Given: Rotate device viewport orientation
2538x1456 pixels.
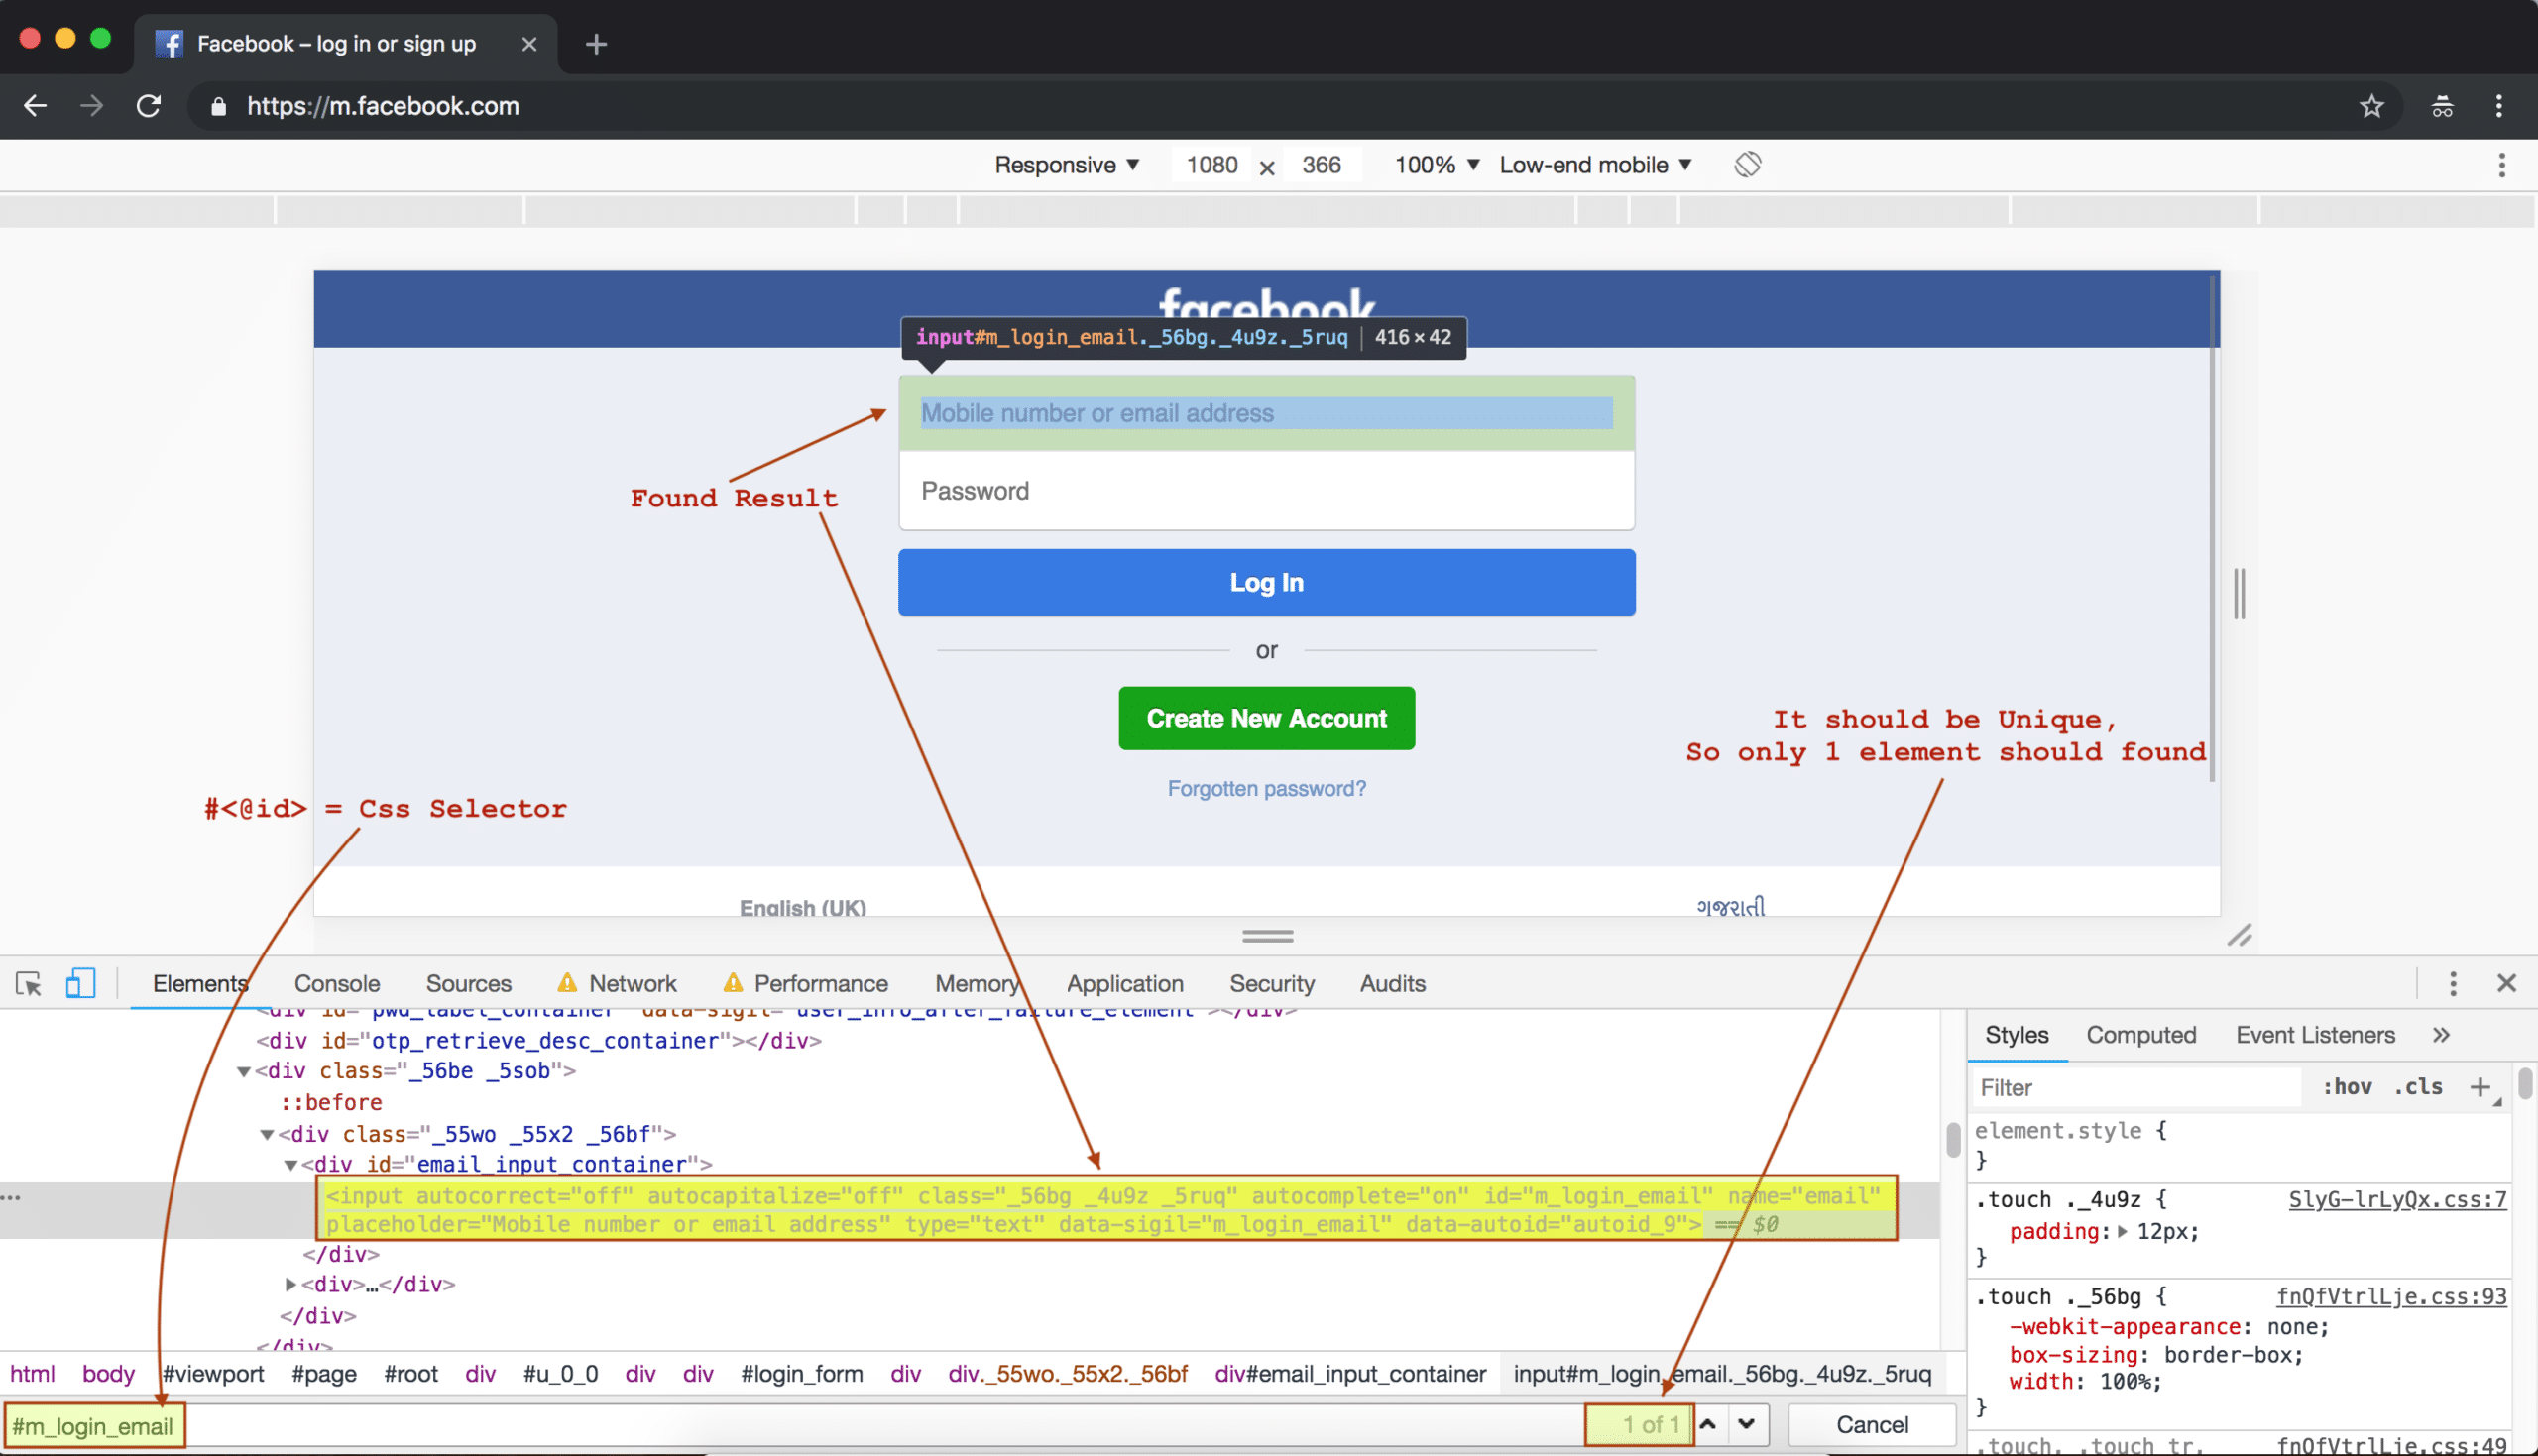Looking at the screenshot, I should [x=1747, y=164].
